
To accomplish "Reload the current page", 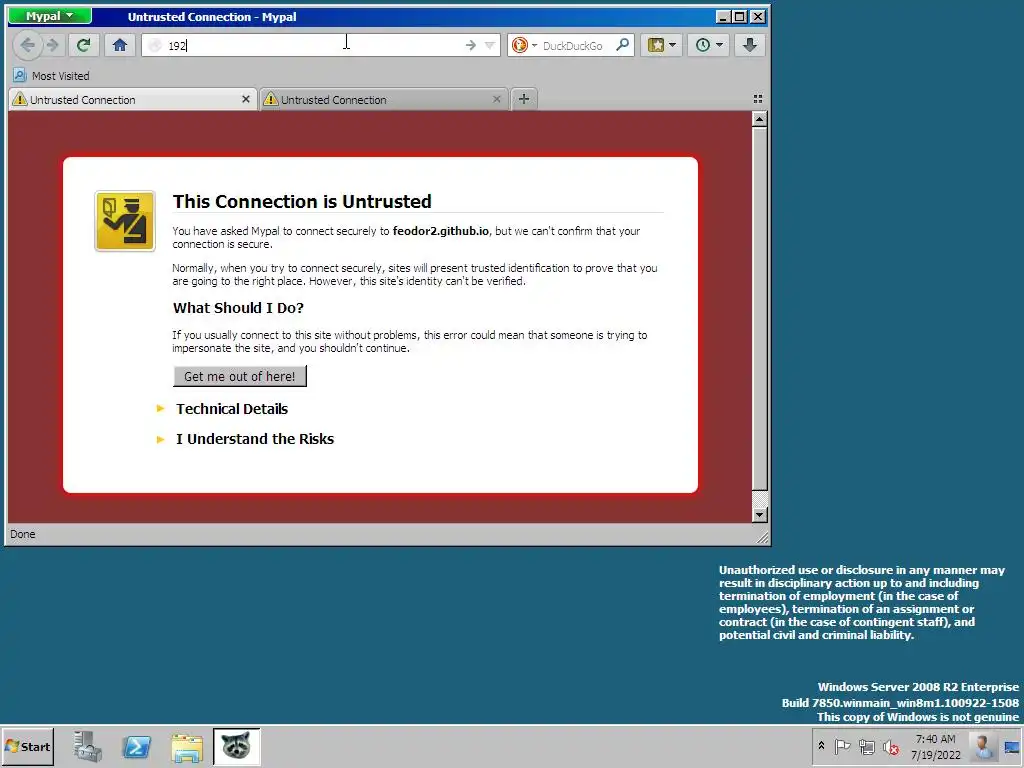I will click(x=83, y=45).
